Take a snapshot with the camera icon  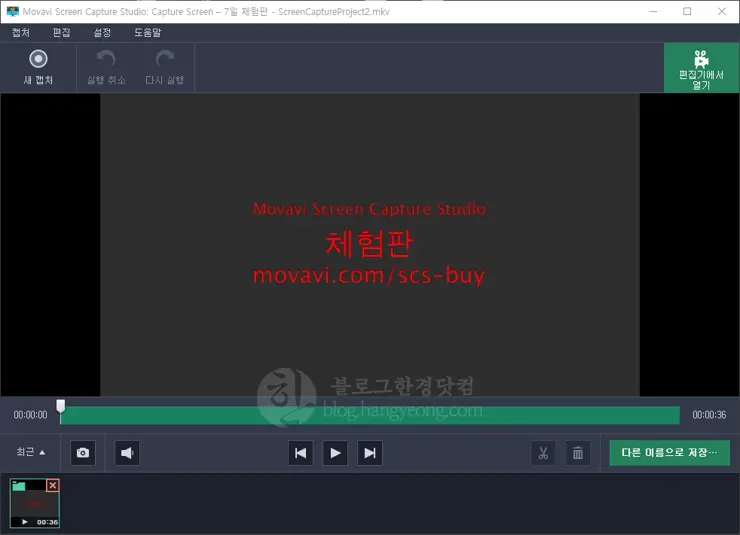(x=83, y=453)
